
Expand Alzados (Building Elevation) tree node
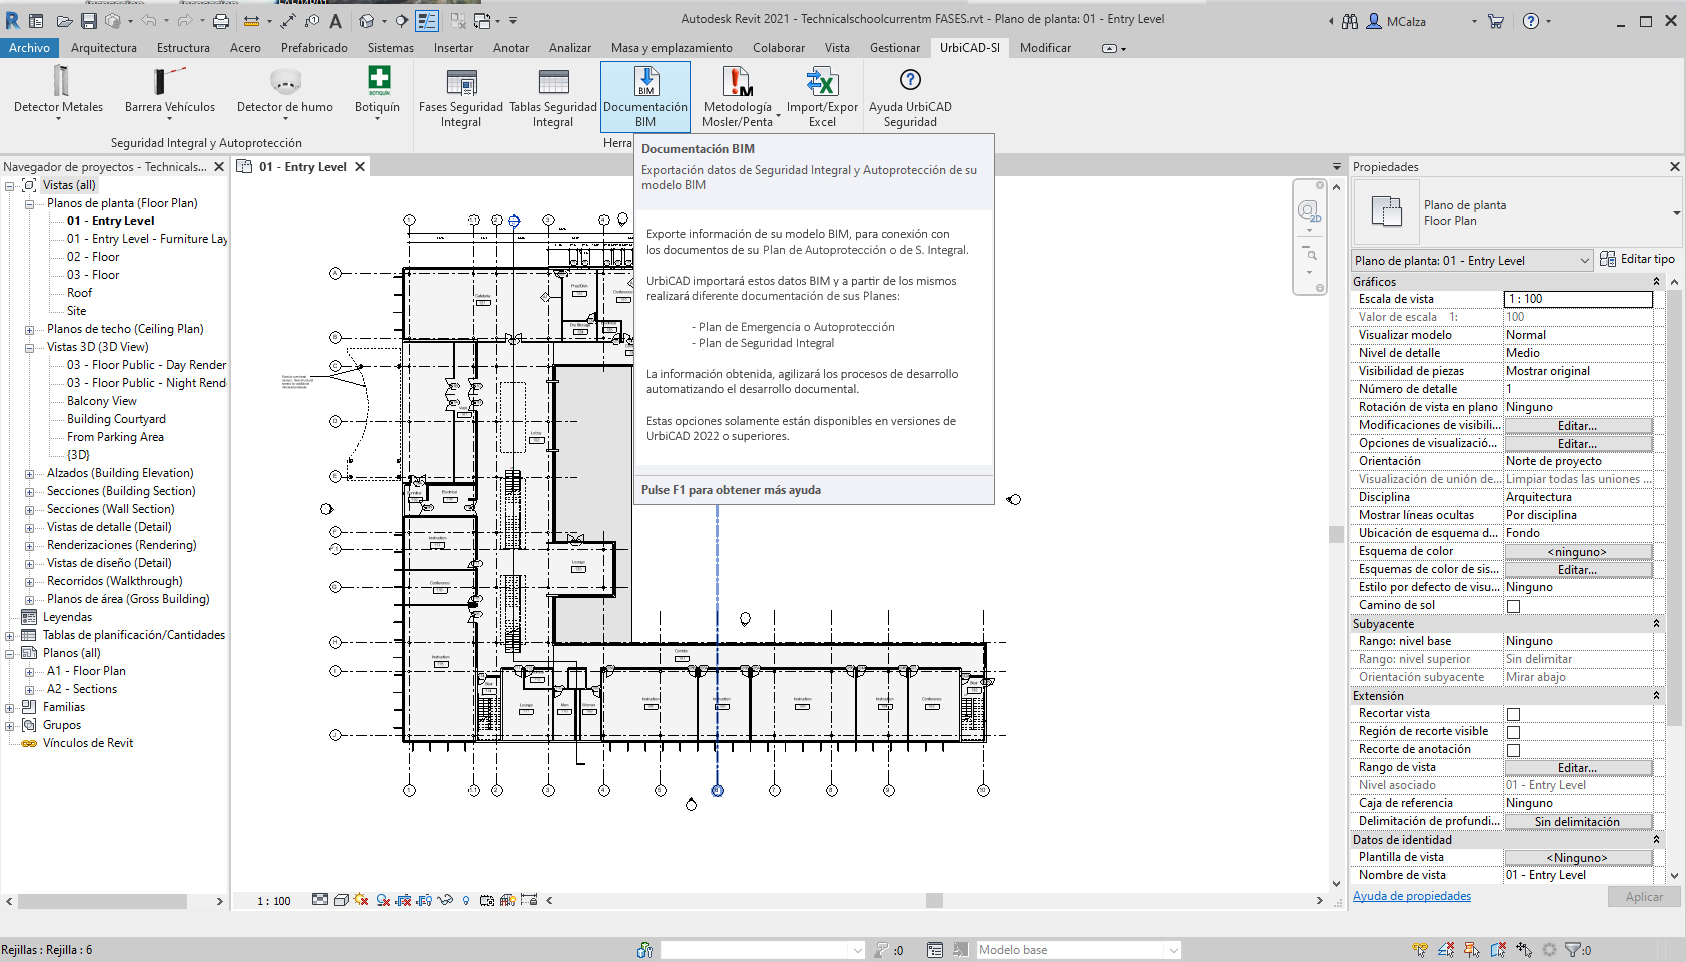click(x=30, y=474)
